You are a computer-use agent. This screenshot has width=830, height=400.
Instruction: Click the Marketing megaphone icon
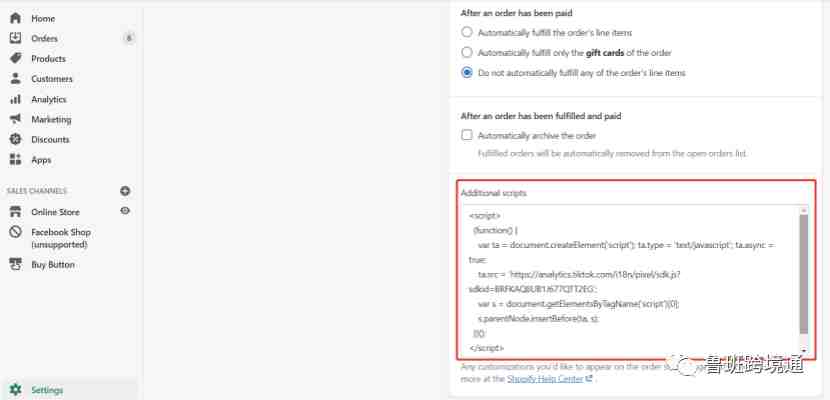pos(15,119)
